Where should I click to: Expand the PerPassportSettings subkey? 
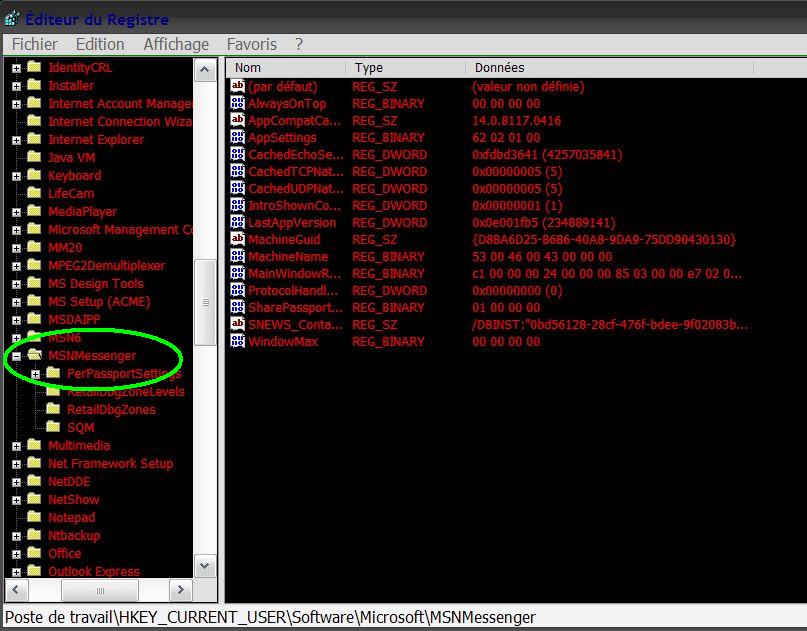36,374
